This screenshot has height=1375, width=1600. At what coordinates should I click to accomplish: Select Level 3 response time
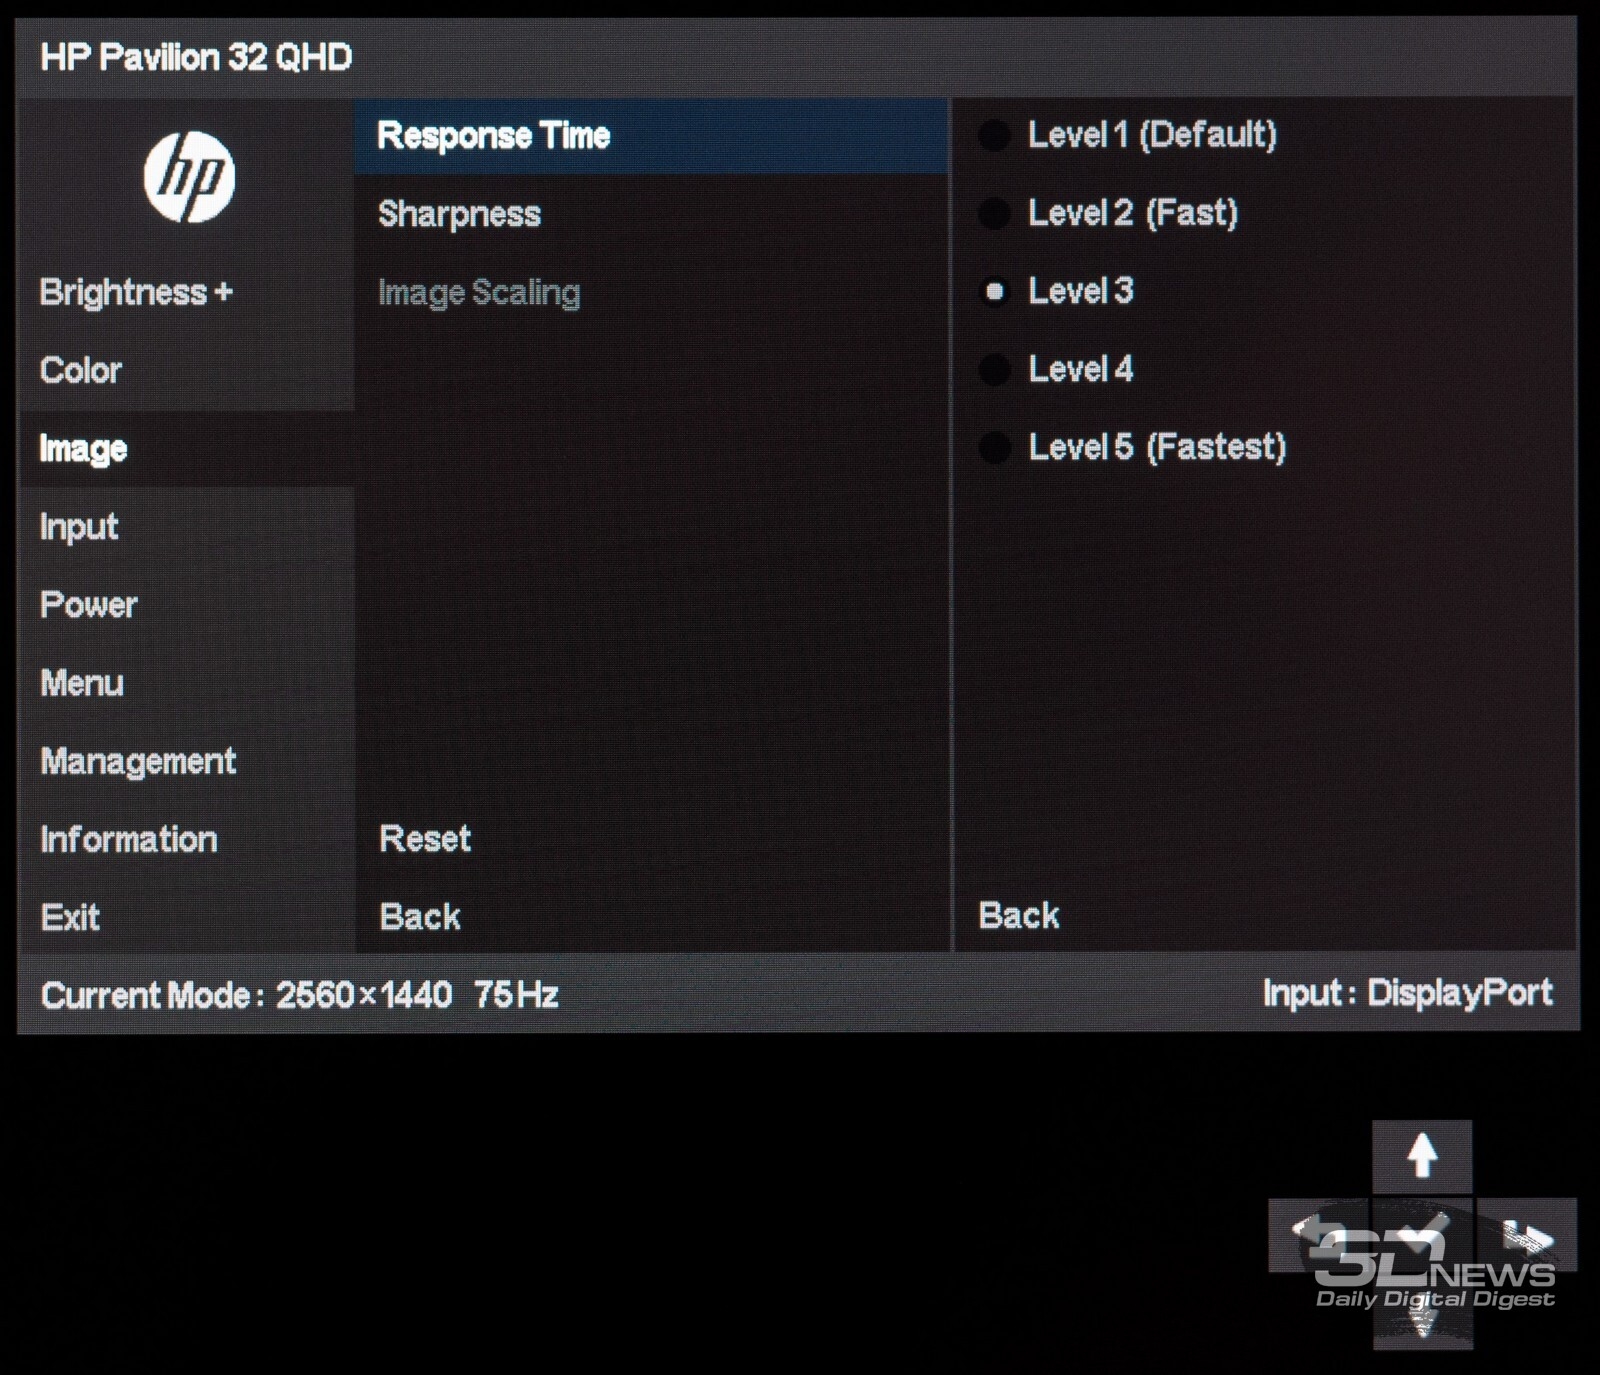point(1056,291)
